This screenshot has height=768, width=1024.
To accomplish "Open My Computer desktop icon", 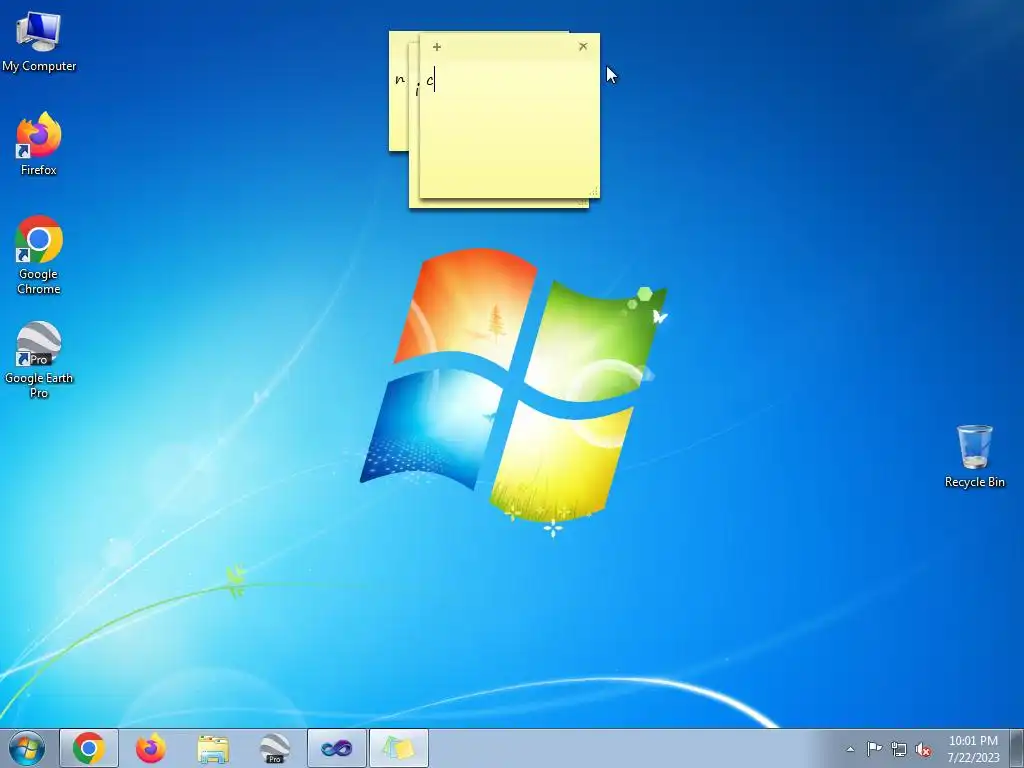I will pos(39,42).
